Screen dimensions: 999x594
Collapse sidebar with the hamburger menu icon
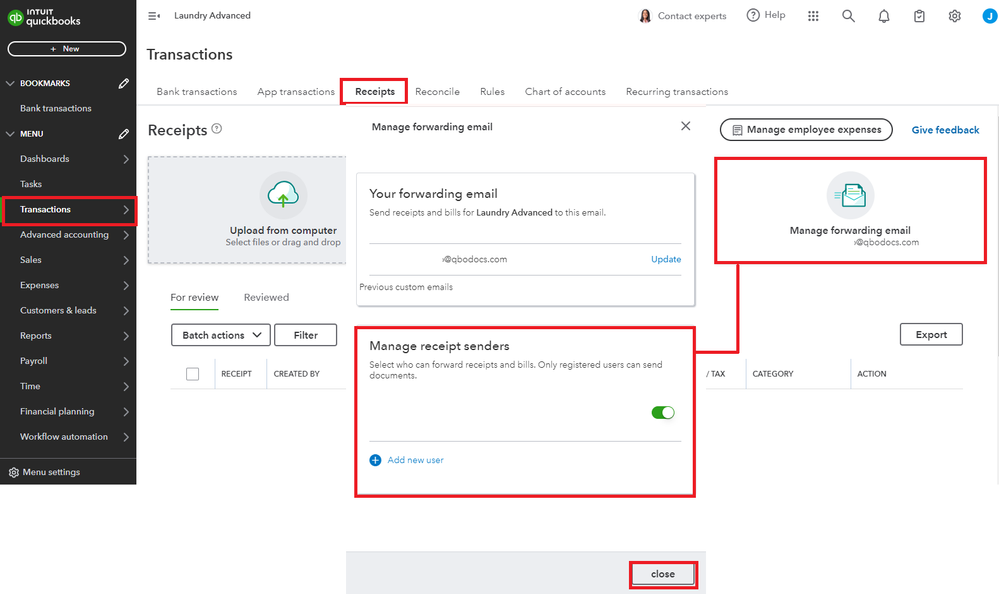pos(154,16)
